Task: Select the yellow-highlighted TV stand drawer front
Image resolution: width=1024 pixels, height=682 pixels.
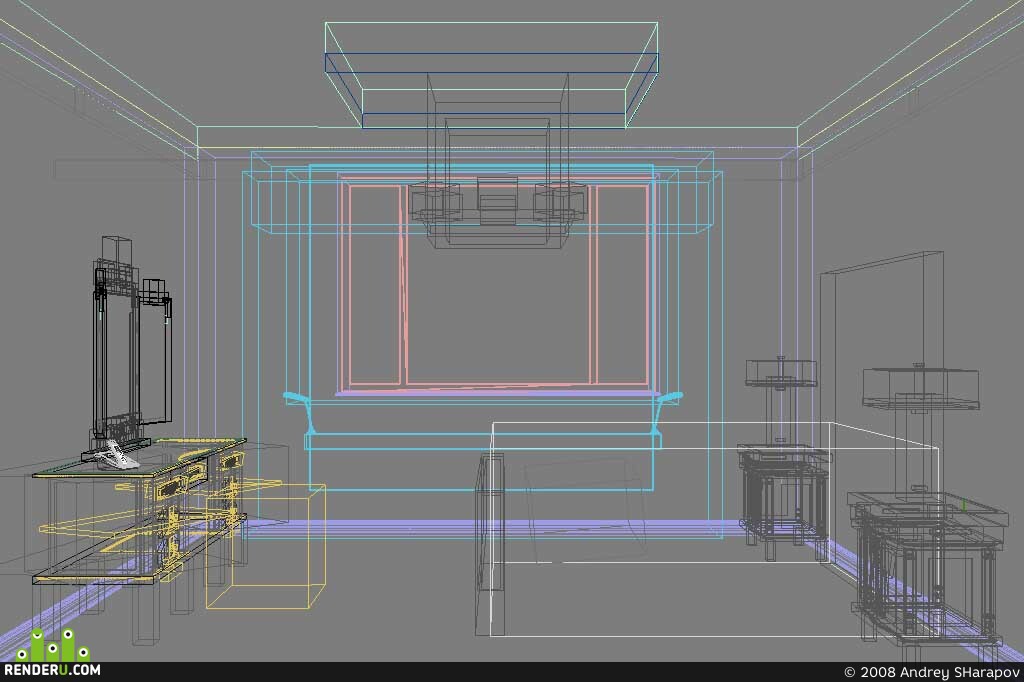Action: tap(171, 487)
